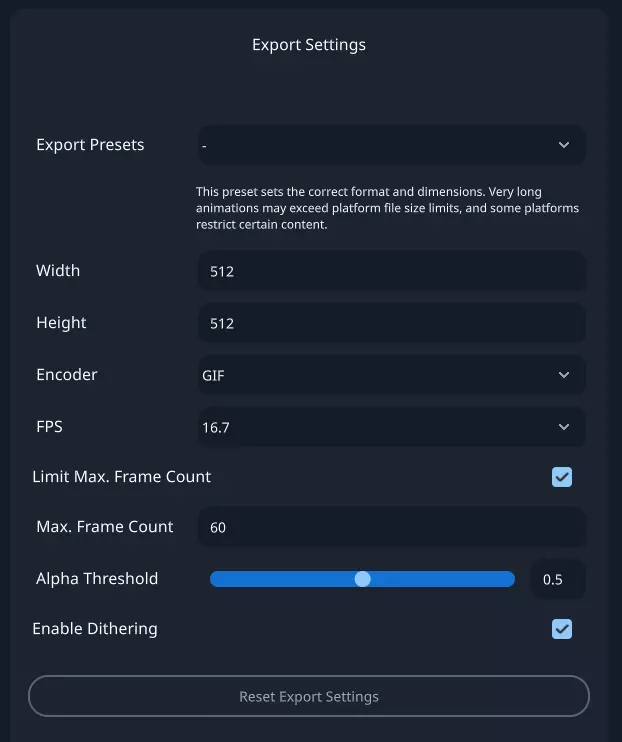The image size is (622, 742).
Task: Click the Export Presets chevron arrow
Action: point(564,145)
